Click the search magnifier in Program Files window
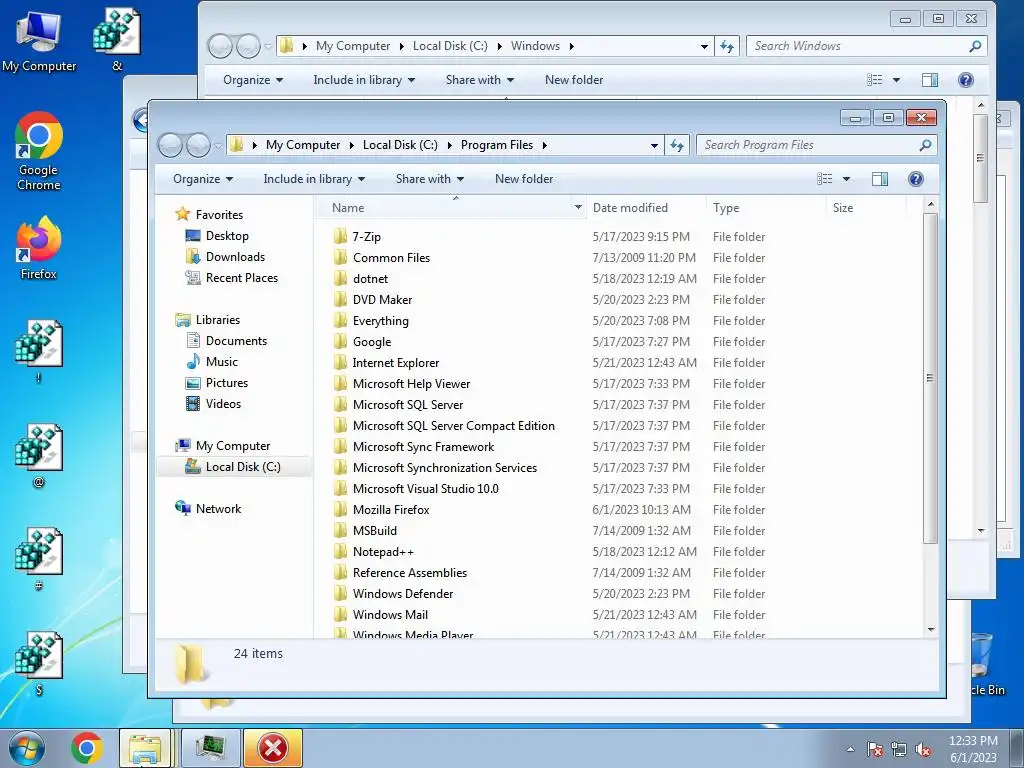 click(x=925, y=145)
